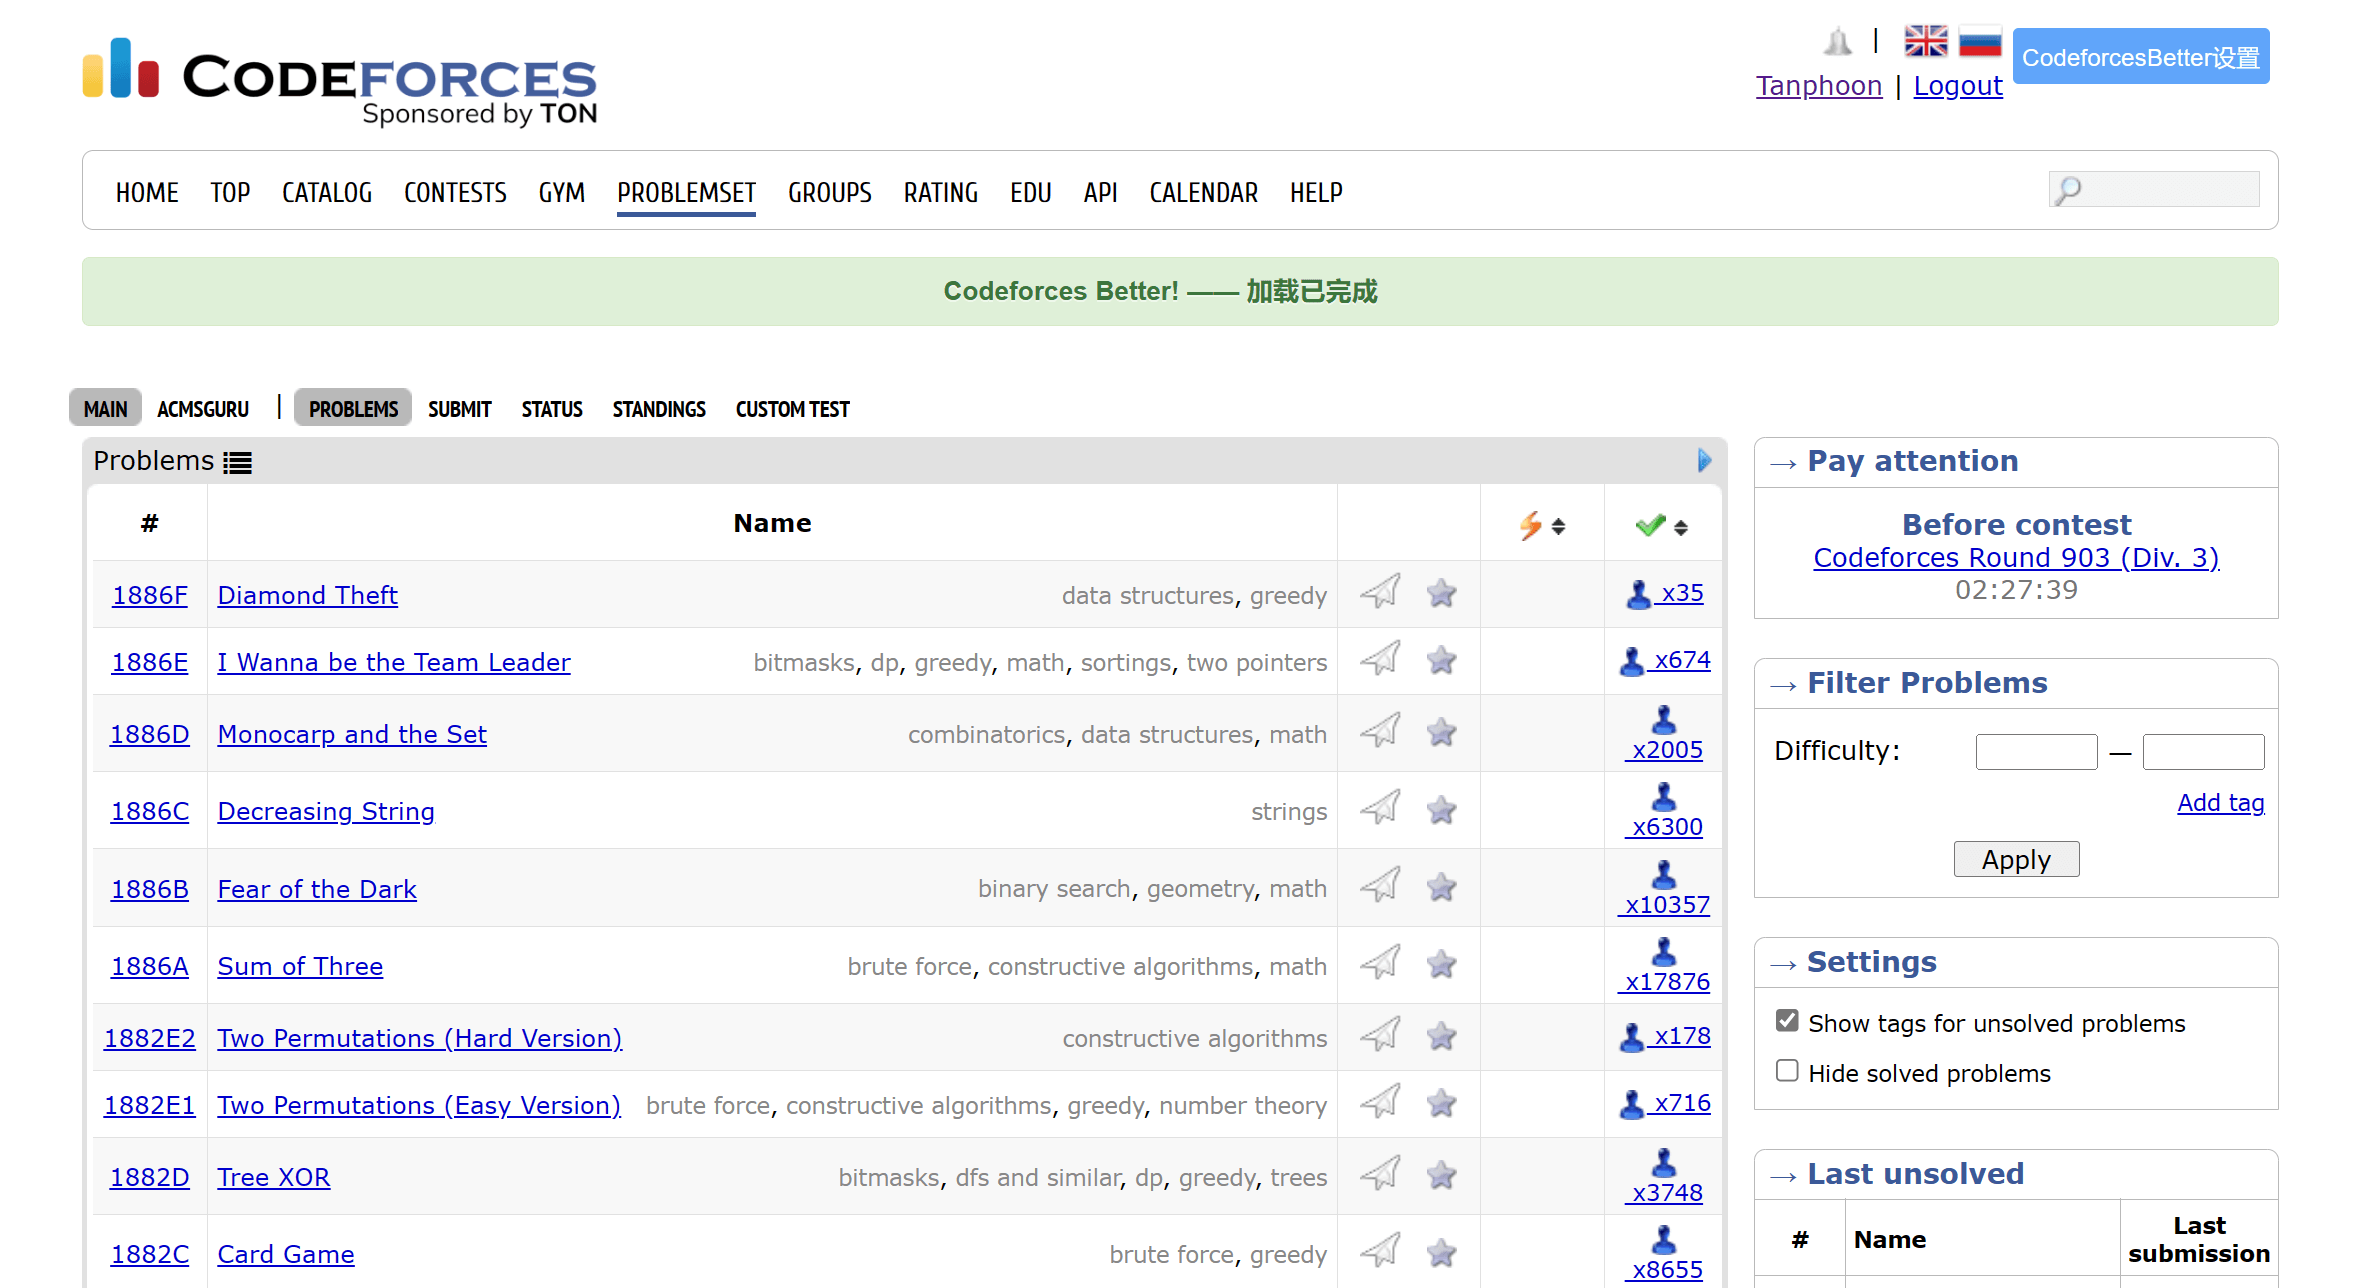Open the CUSTOM TEST tab

(792, 409)
